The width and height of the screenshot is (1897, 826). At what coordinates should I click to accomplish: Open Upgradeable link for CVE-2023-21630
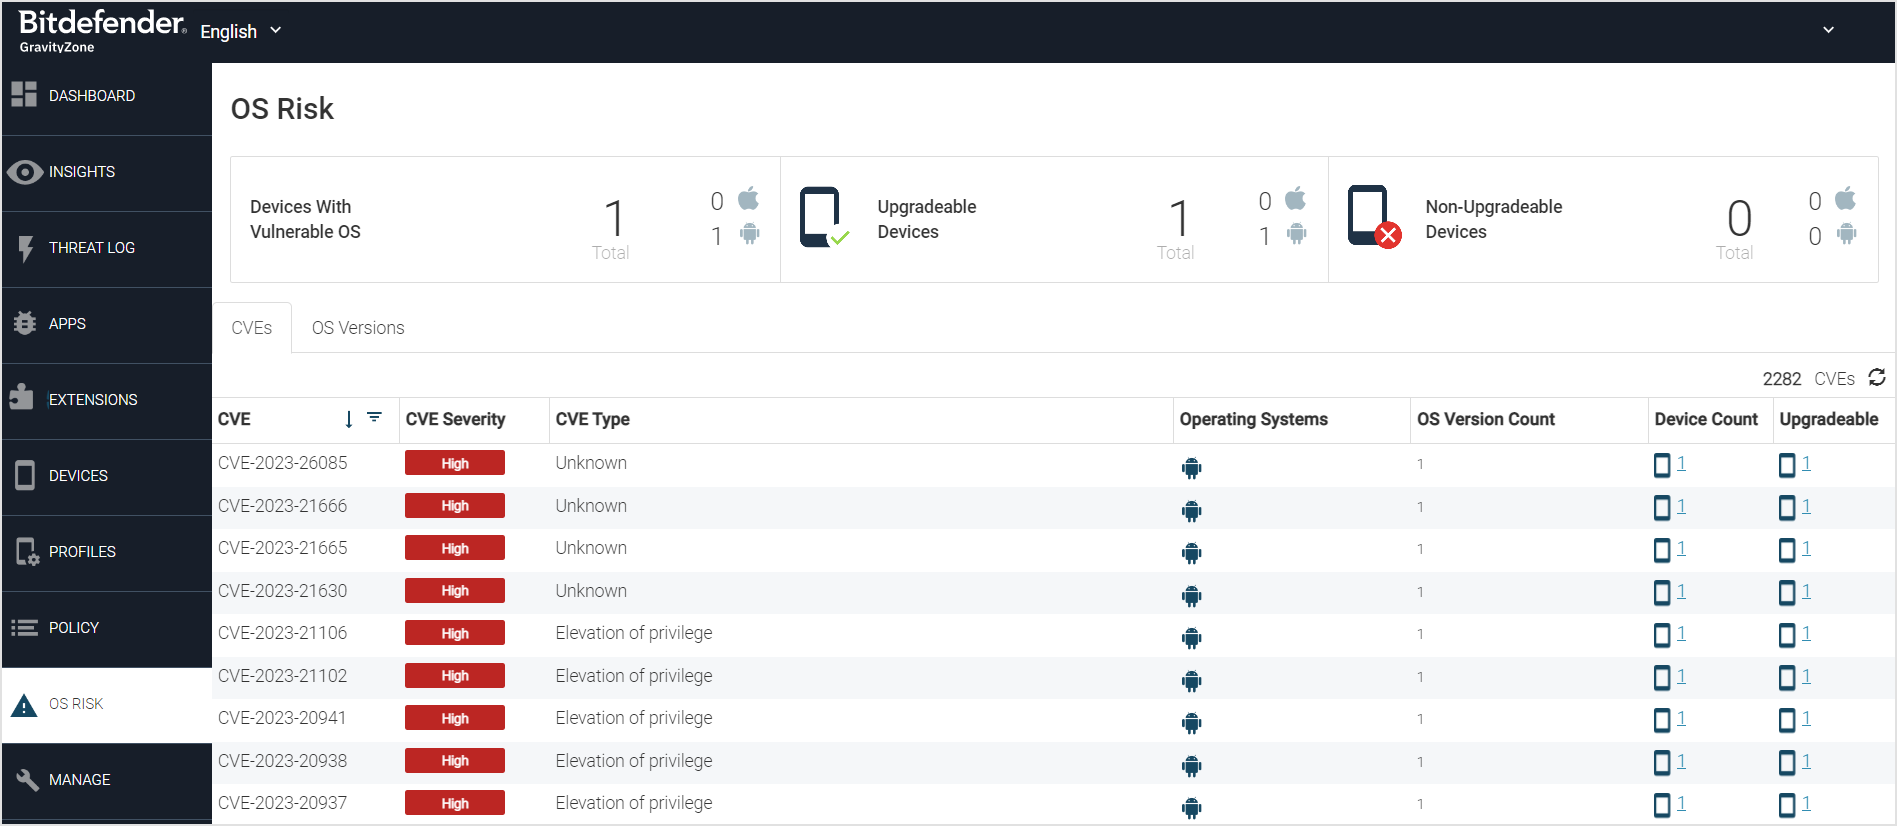(x=1807, y=591)
